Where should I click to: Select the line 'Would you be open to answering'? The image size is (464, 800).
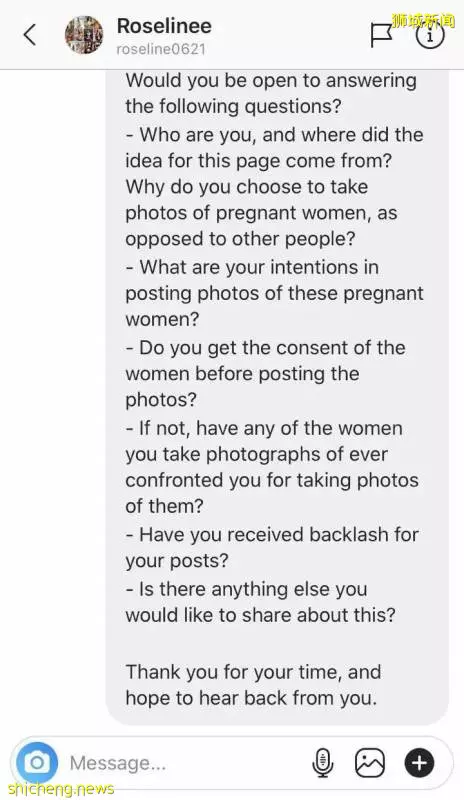(x=271, y=81)
